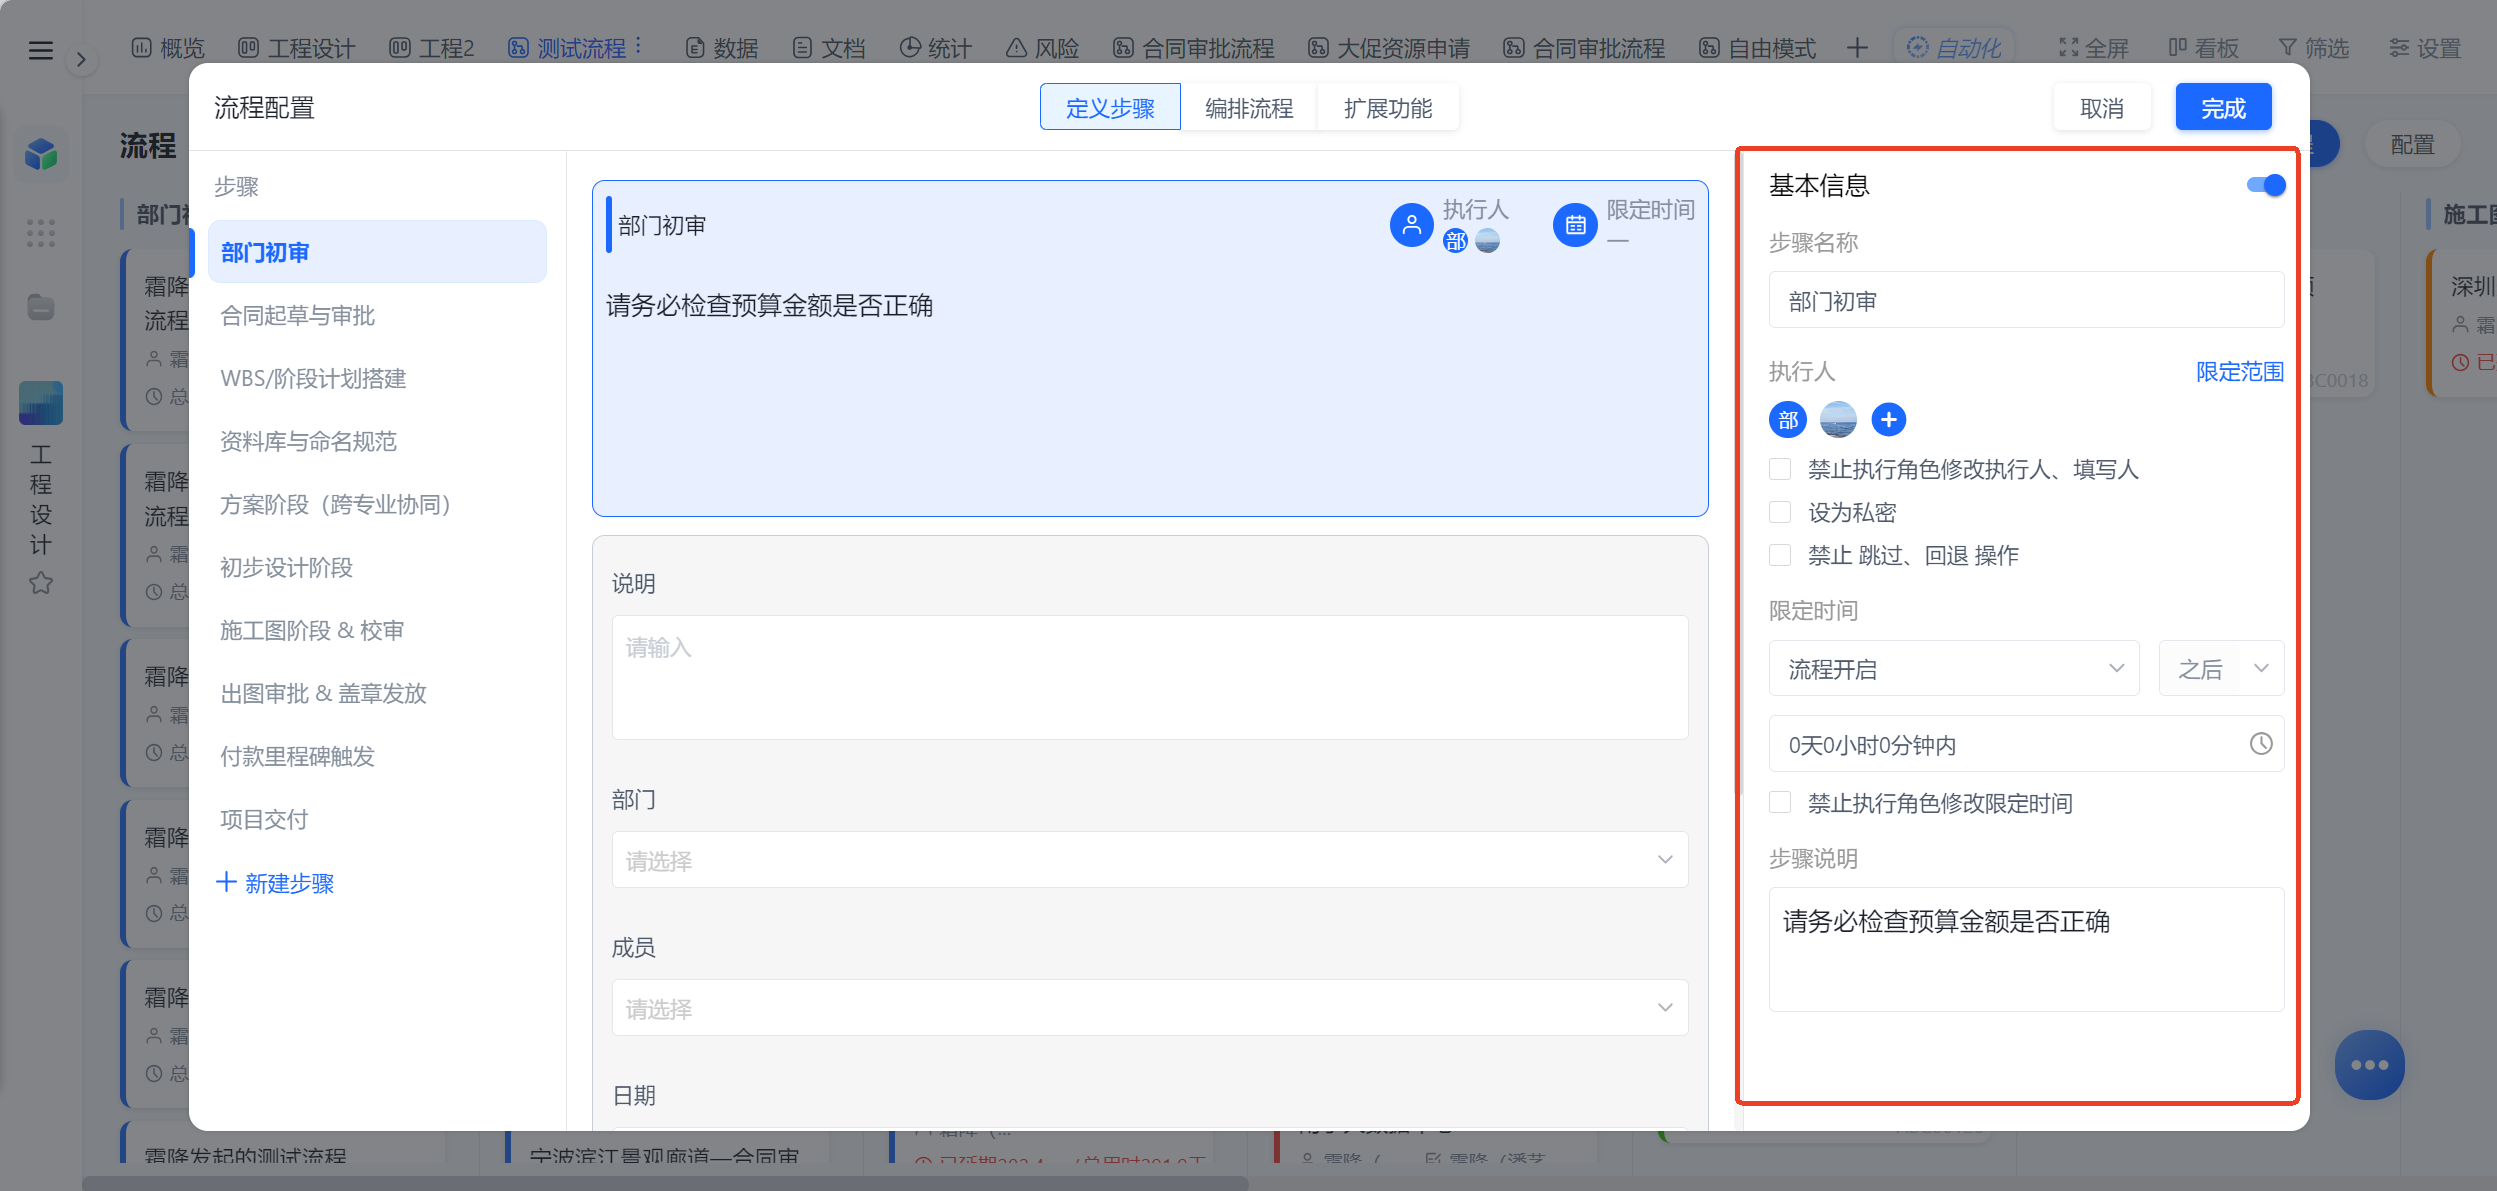
Task: Click the 完成 button
Action: 2224,107
